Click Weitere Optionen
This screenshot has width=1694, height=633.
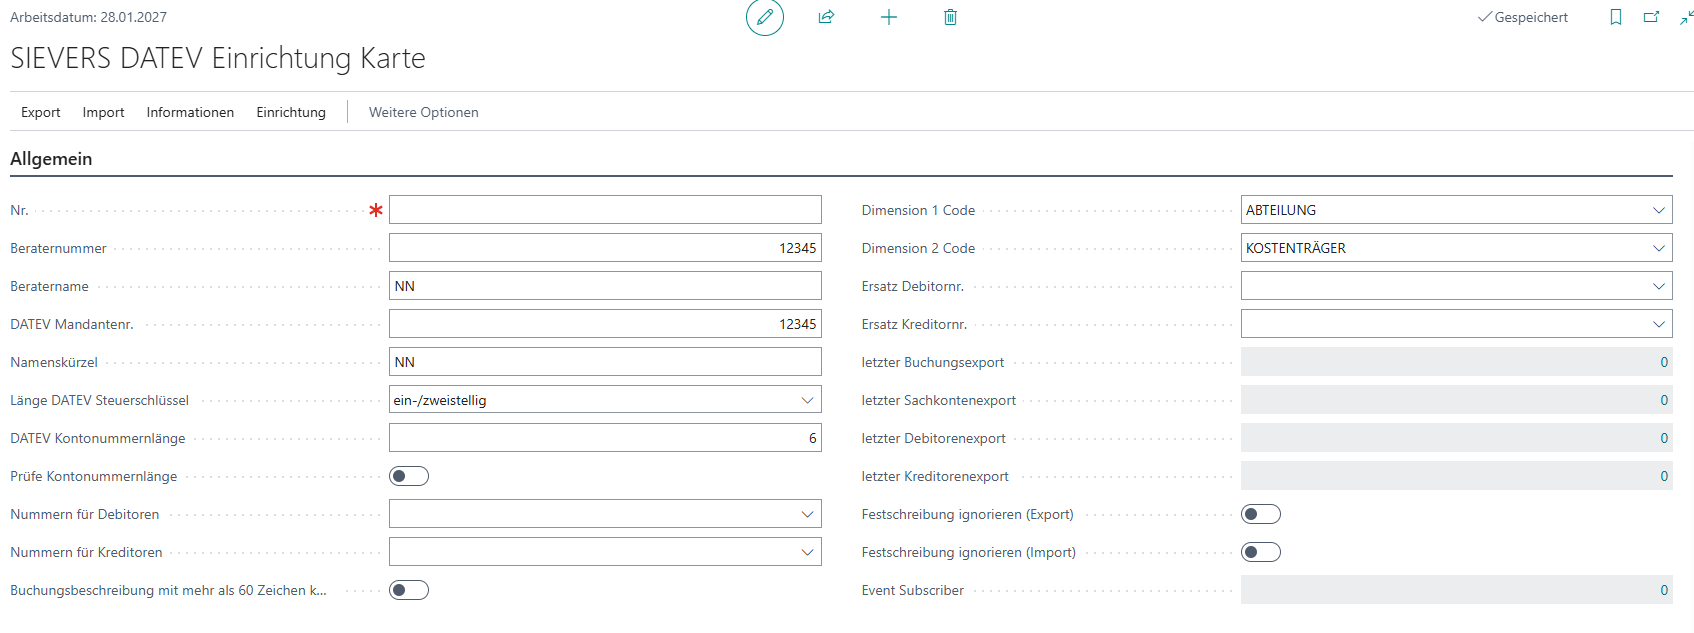[424, 112]
